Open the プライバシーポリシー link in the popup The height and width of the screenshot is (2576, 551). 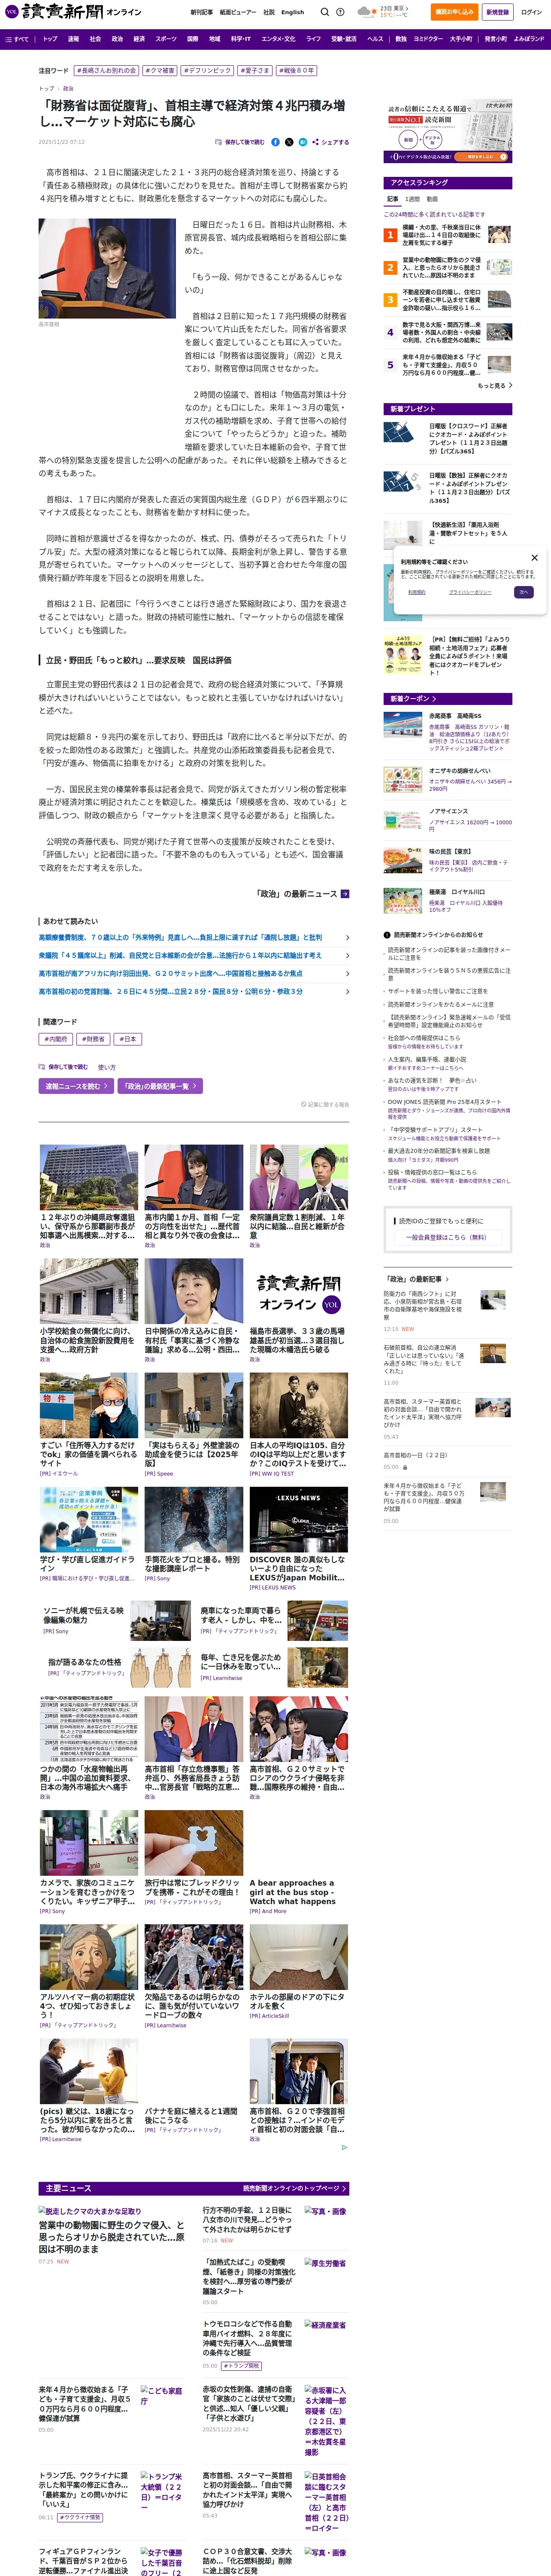[469, 592]
